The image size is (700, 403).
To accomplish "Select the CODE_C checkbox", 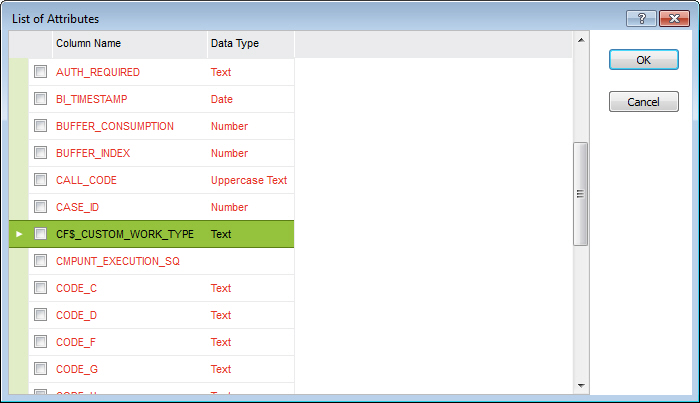I will 40,288.
